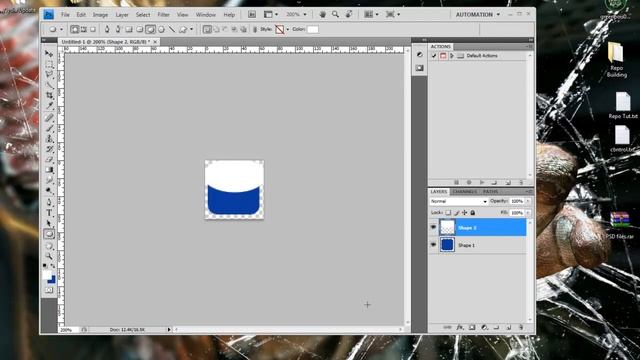Enable Shape layers mode in options bar
Viewport: 640px width, 360px height.
point(75,29)
